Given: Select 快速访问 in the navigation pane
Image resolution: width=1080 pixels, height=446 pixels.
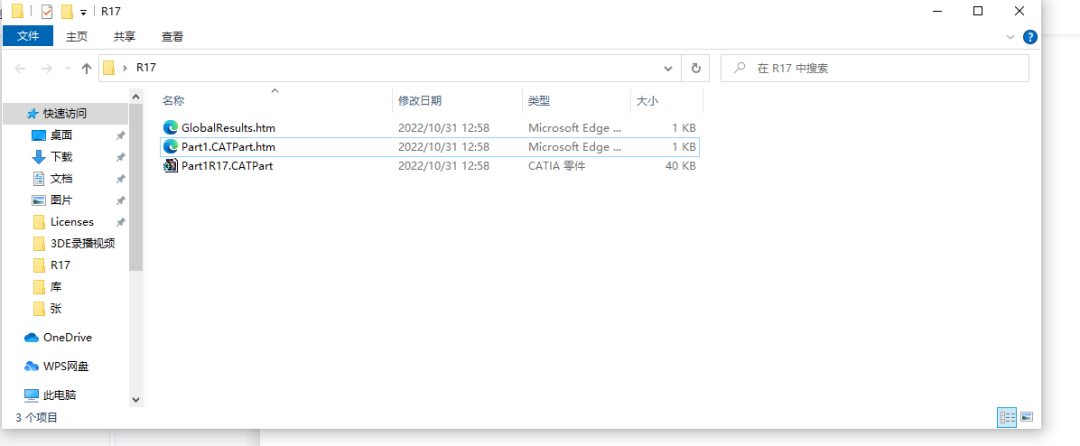Looking at the screenshot, I should (65, 113).
